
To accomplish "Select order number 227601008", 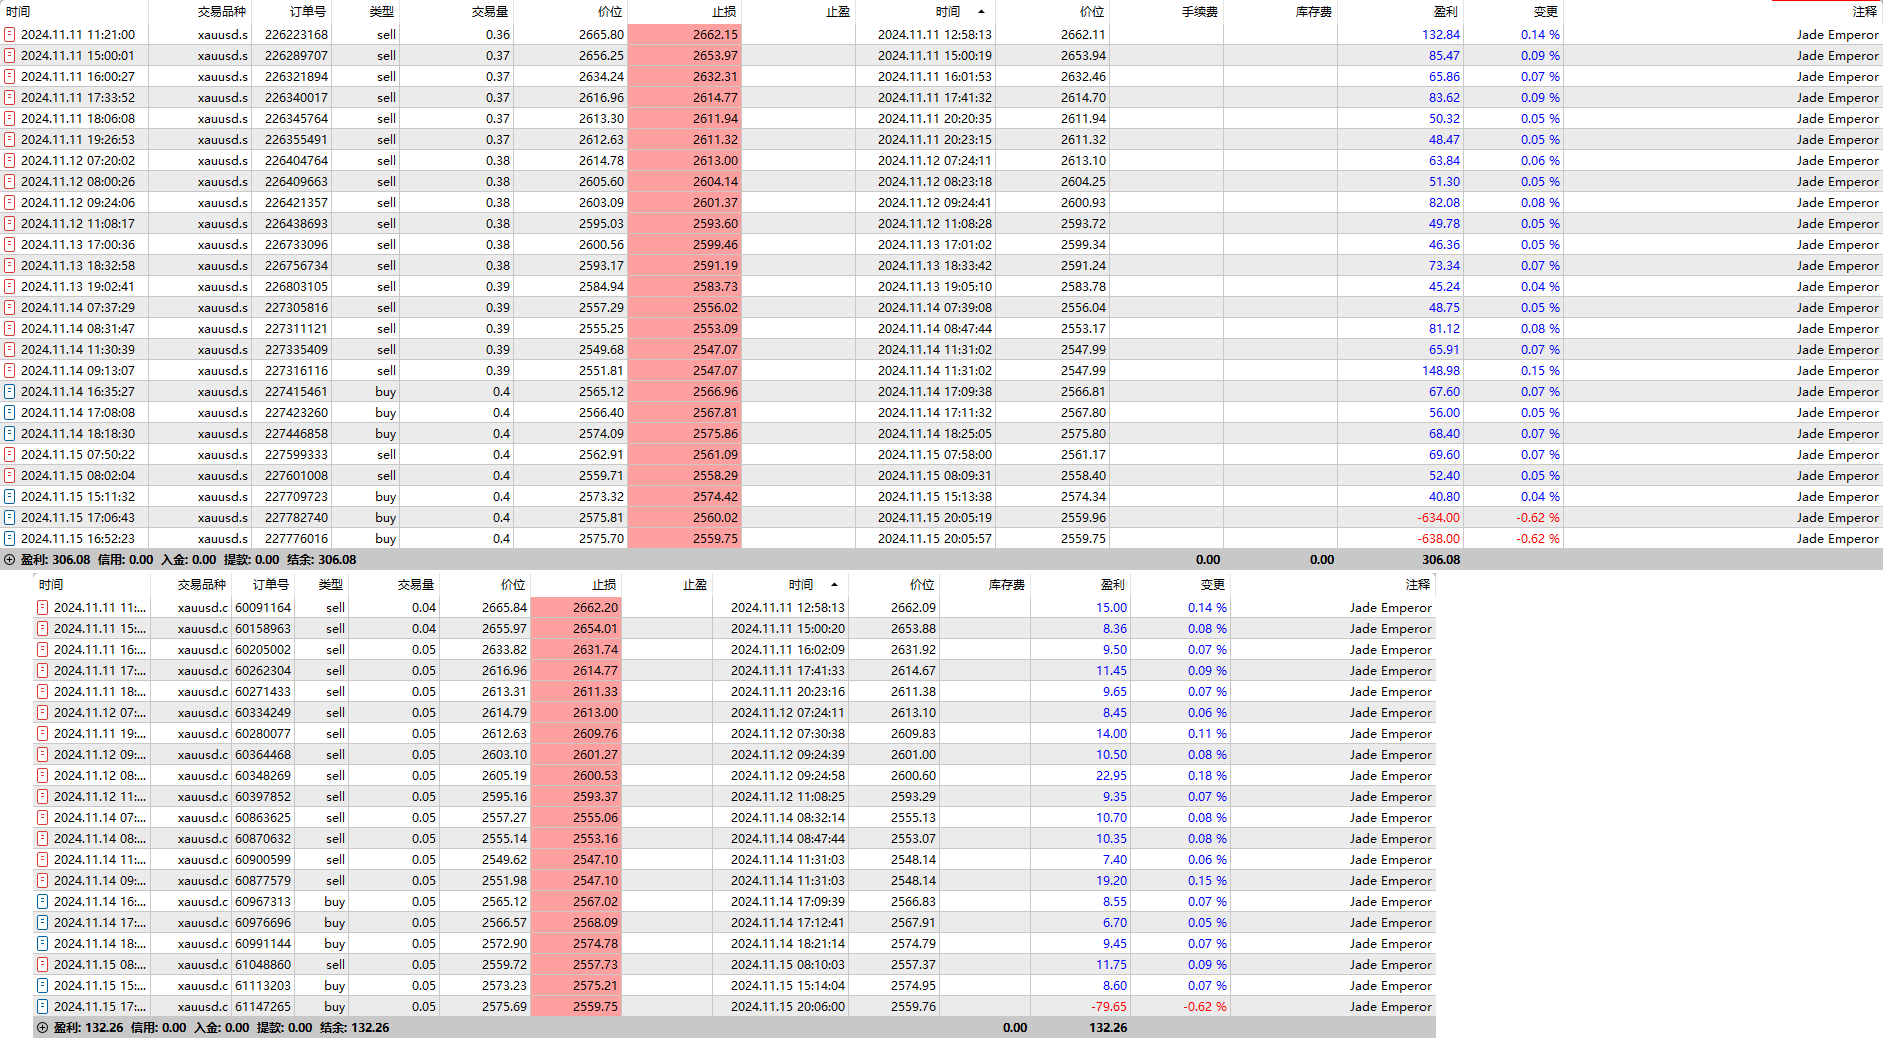I will point(296,475).
